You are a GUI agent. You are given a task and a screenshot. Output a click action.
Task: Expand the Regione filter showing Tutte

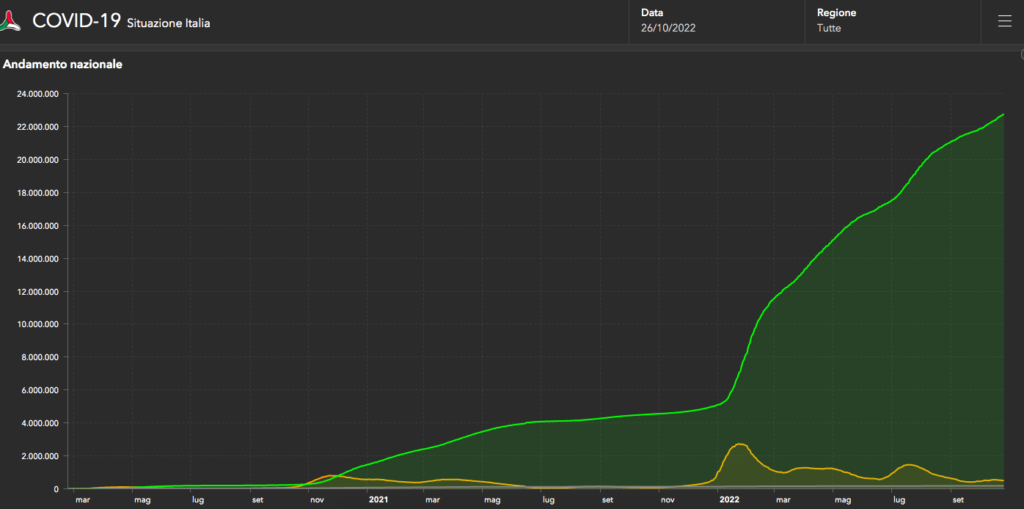click(x=890, y=21)
